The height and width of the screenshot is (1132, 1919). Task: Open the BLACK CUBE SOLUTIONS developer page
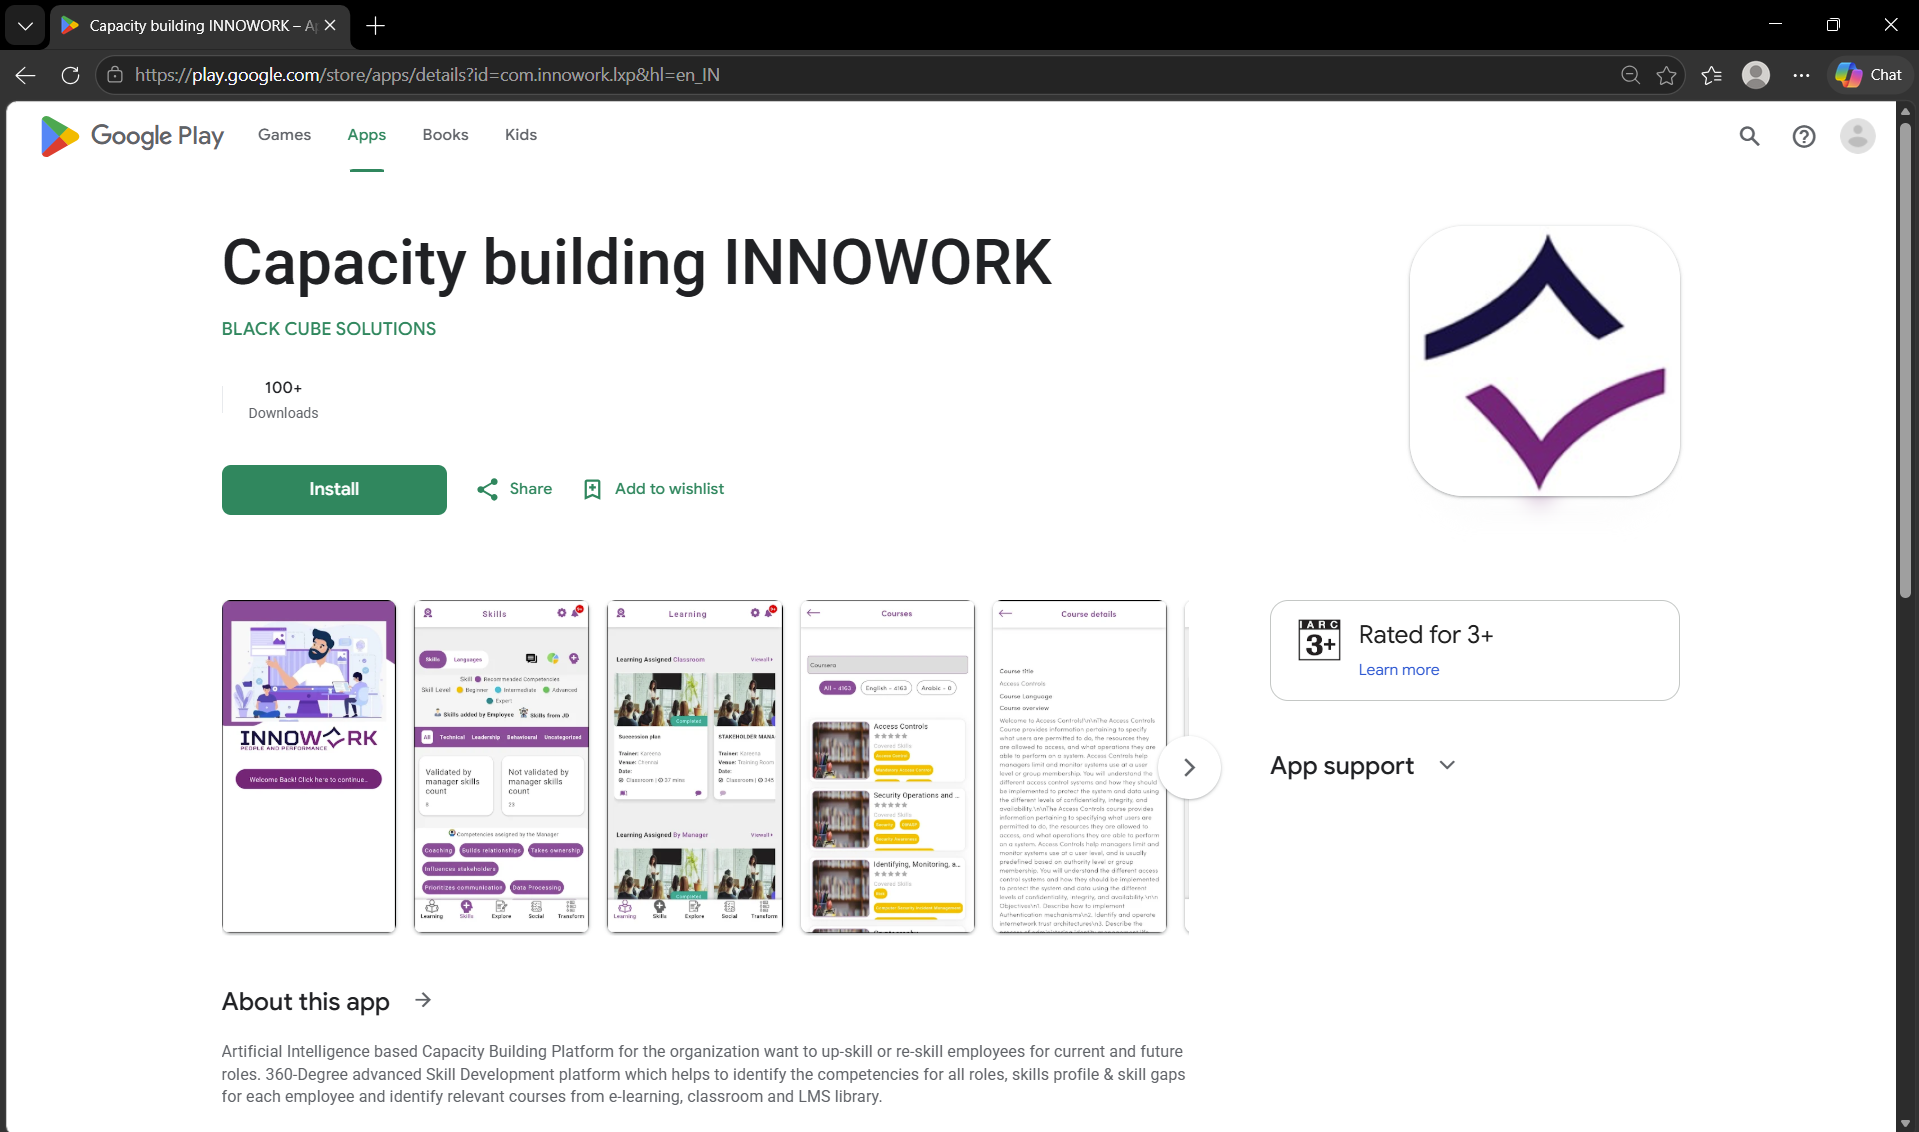[x=329, y=329]
